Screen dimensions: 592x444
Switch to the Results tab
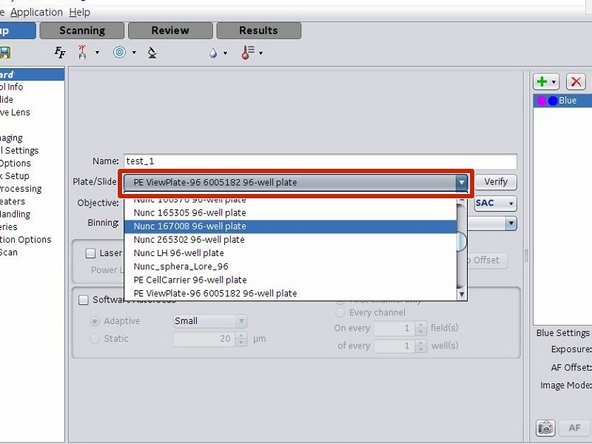pyautogui.click(x=259, y=30)
